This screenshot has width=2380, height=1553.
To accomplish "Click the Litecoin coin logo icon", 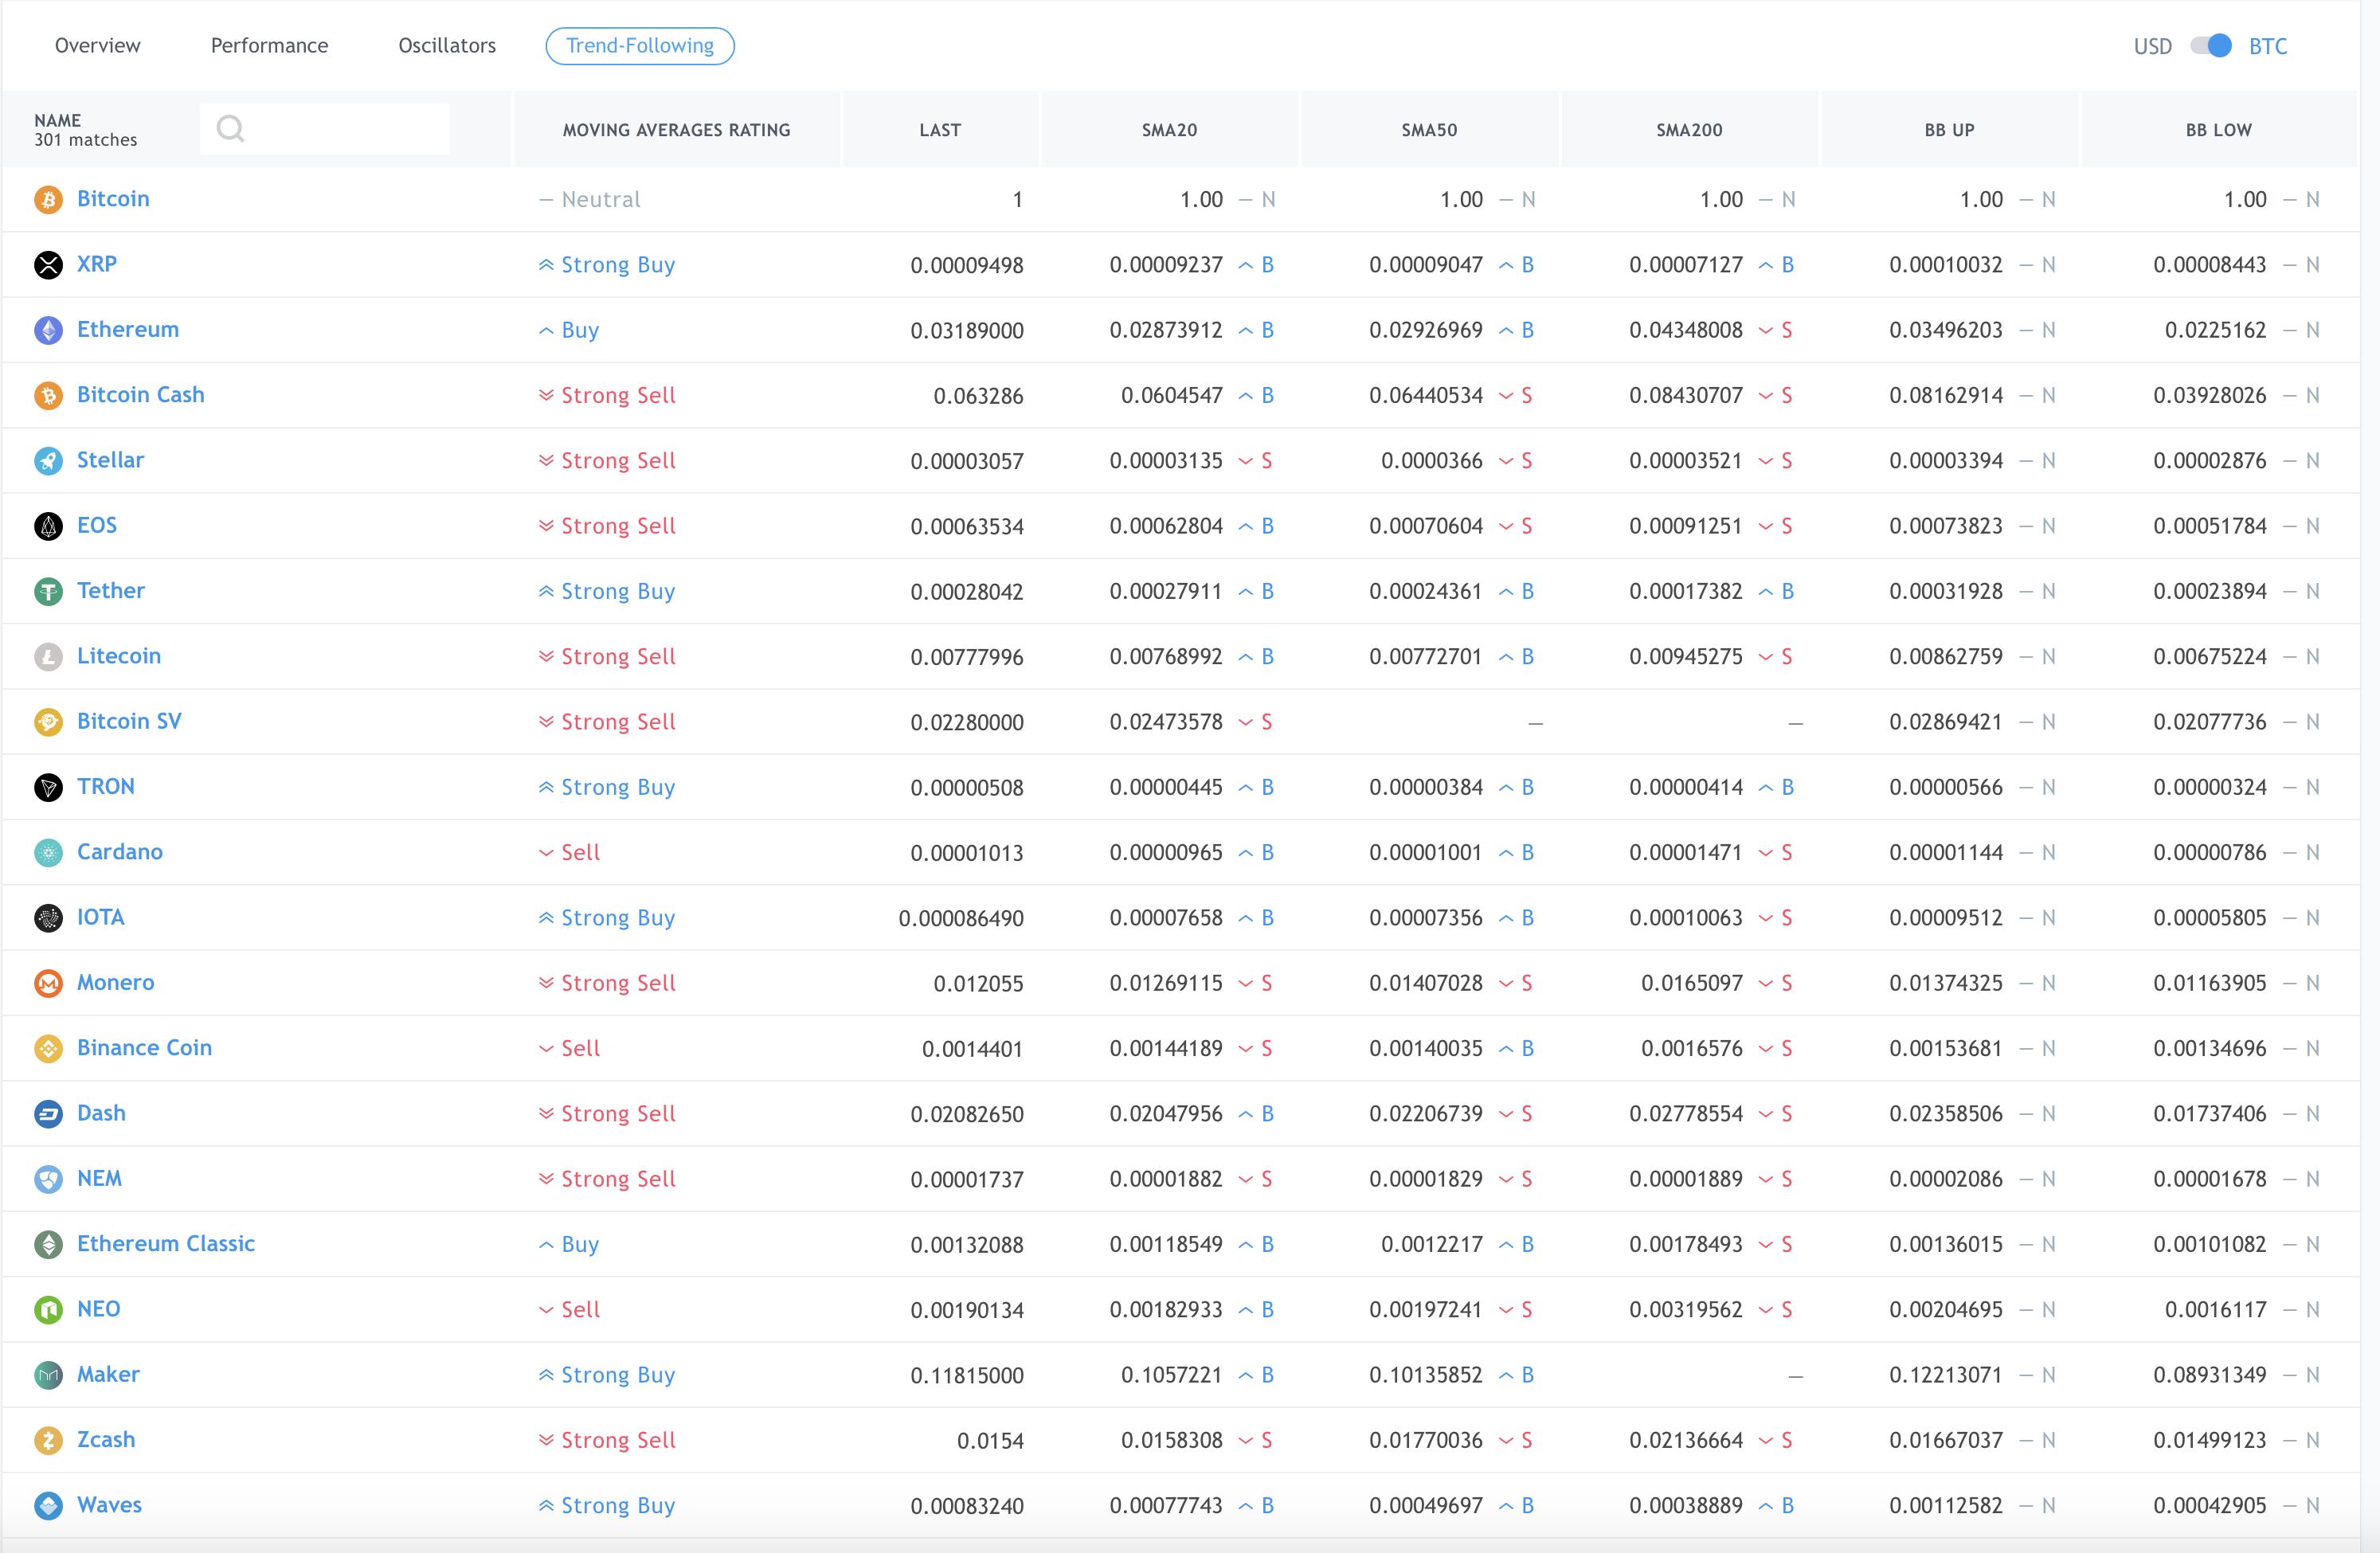I will [48, 657].
